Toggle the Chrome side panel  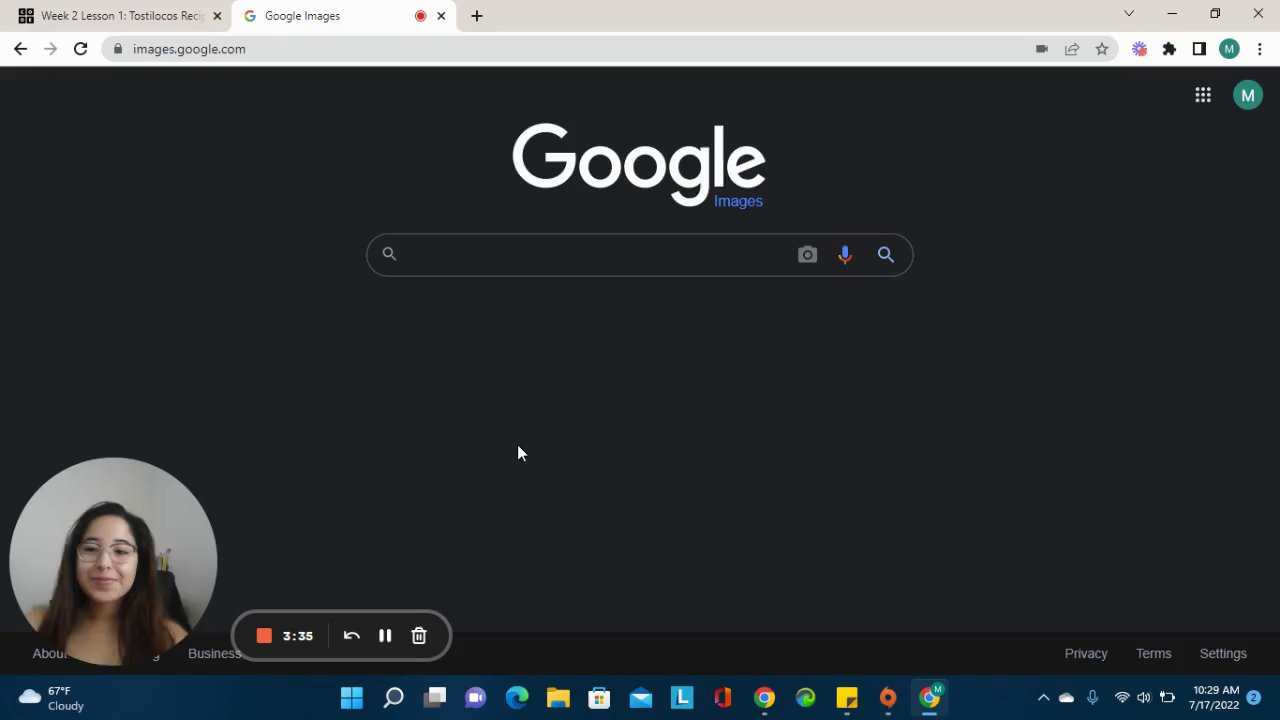[x=1199, y=49]
